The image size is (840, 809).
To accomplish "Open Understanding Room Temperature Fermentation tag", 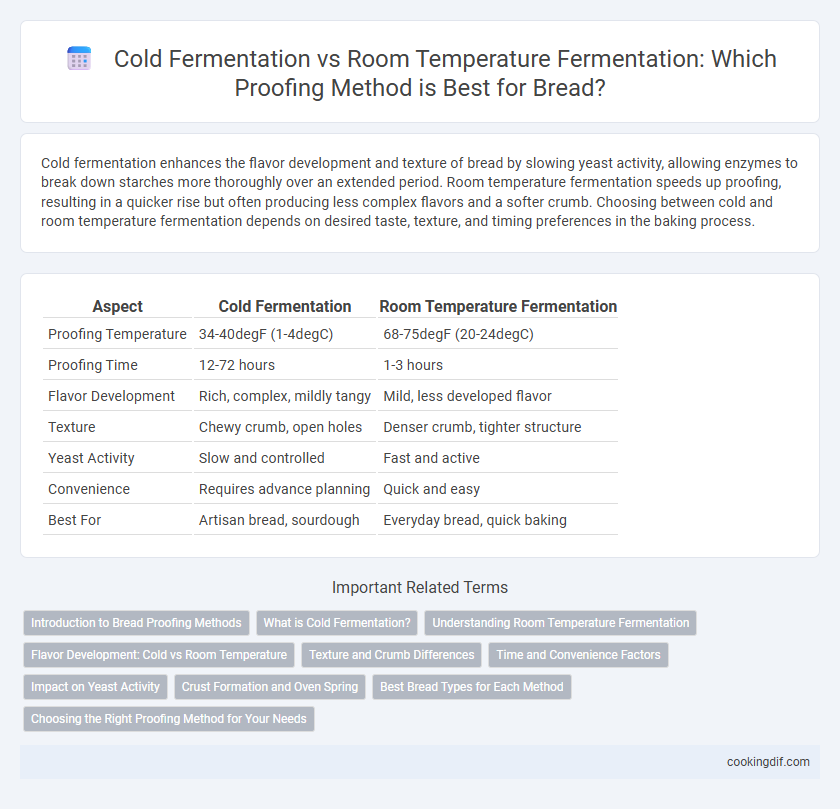I will click(x=560, y=623).
